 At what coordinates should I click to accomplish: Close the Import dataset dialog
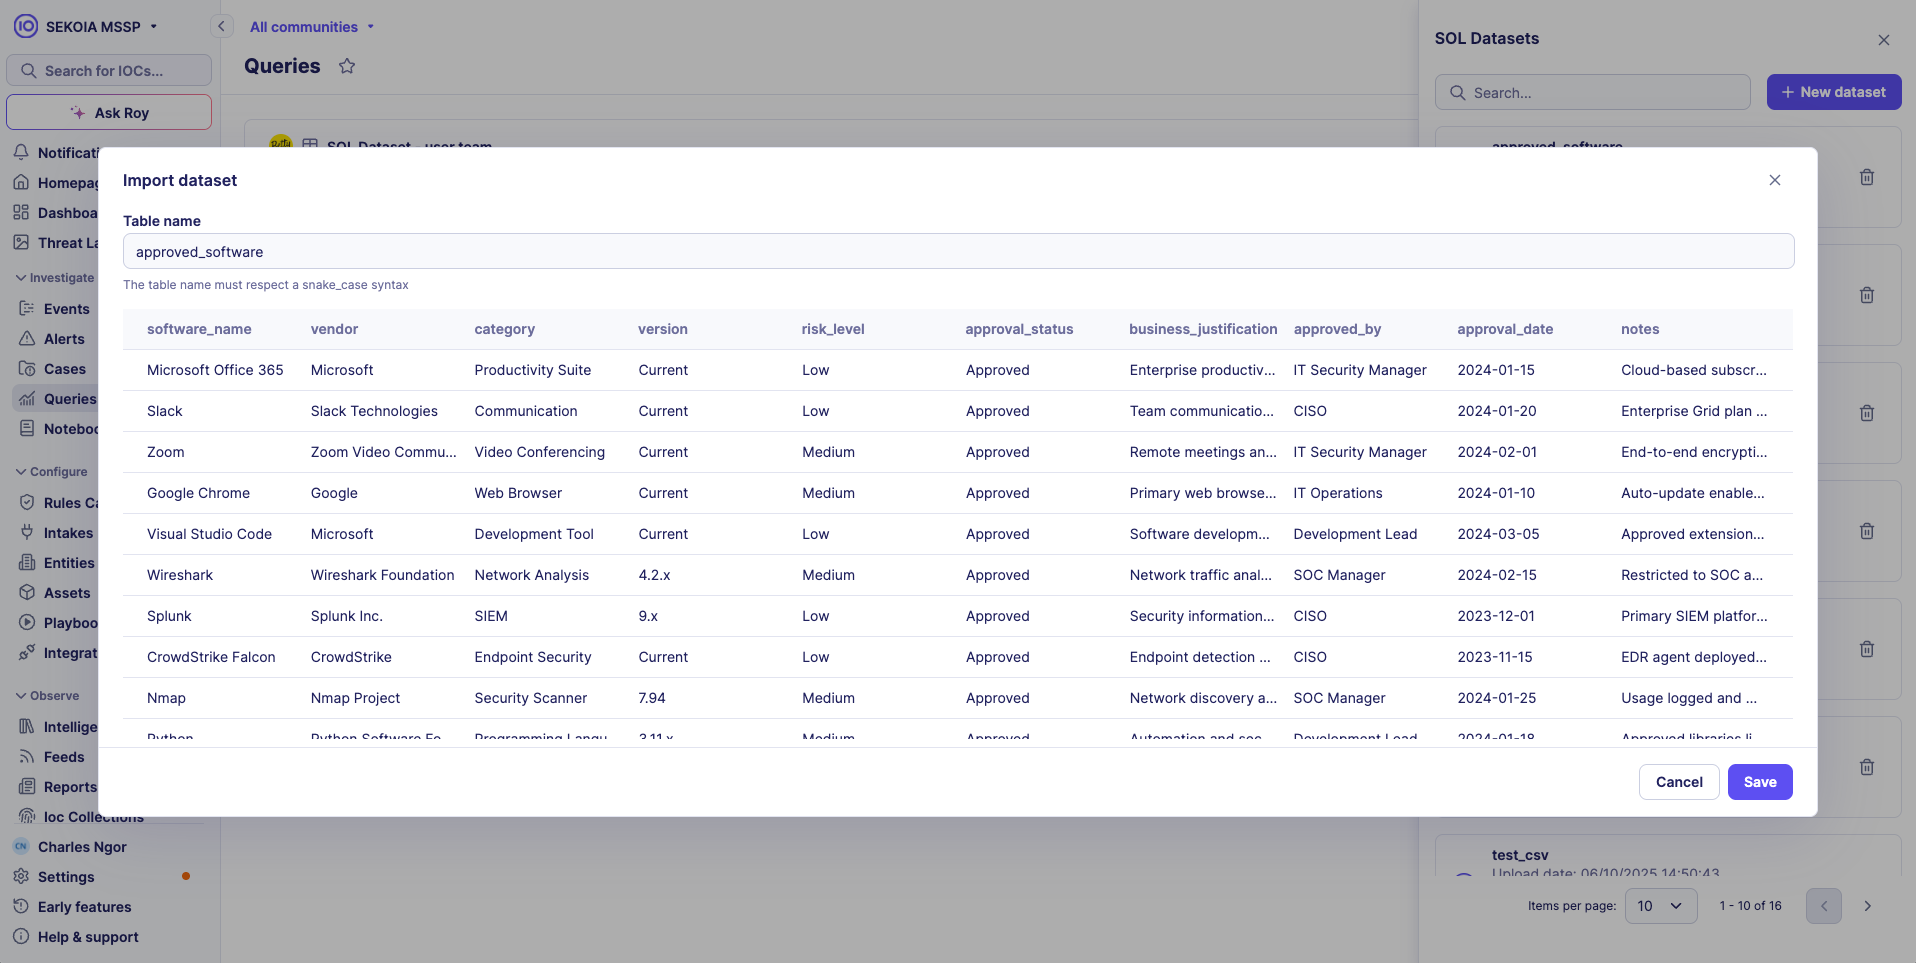(x=1774, y=180)
